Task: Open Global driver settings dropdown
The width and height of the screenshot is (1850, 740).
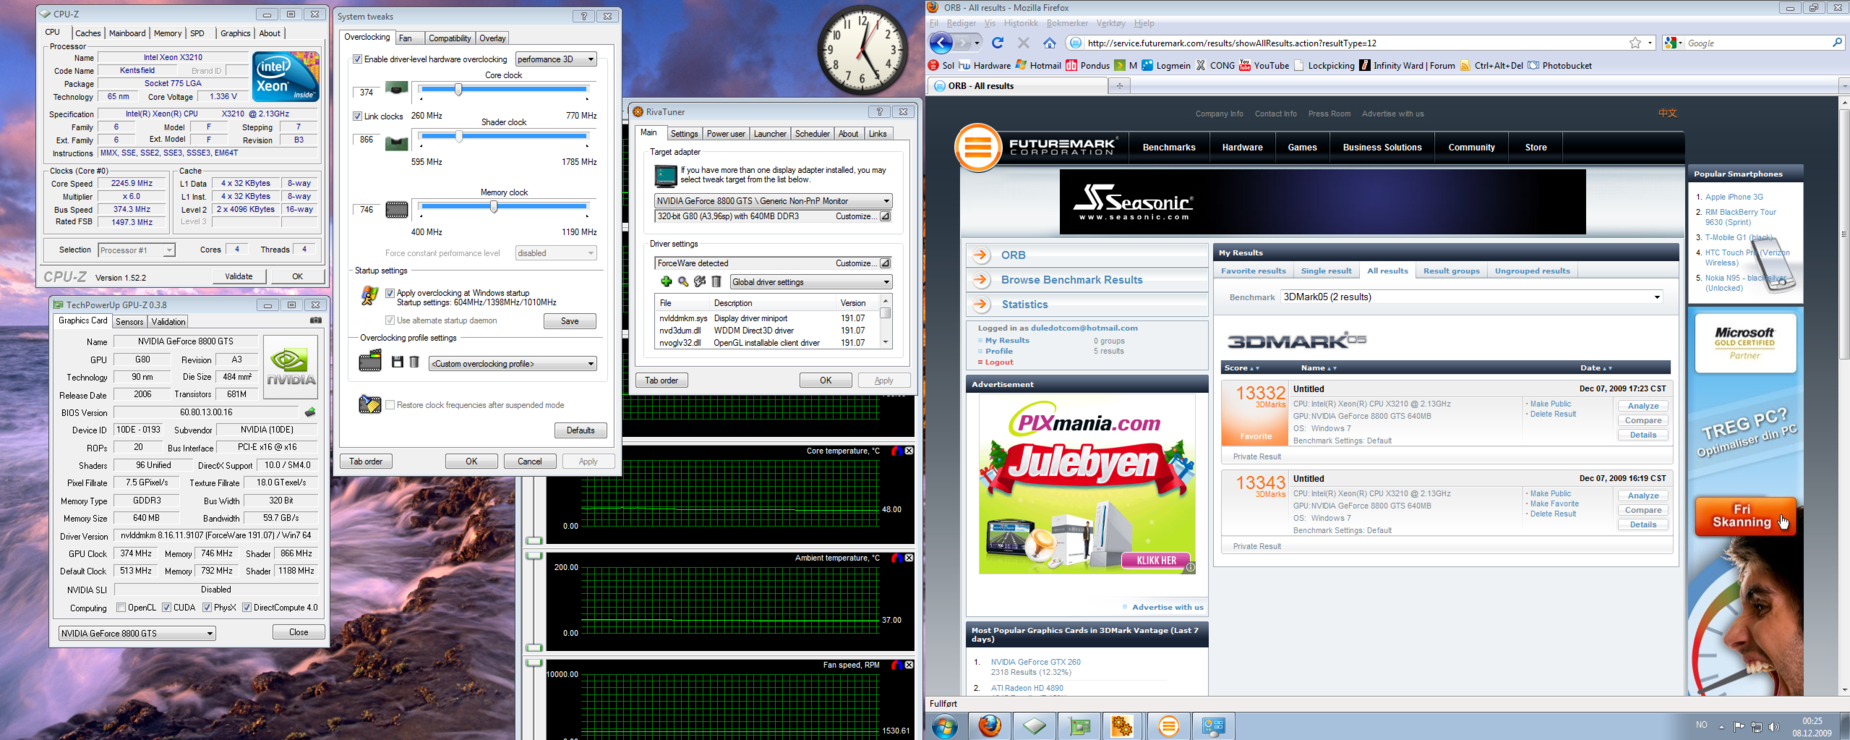Action: coord(810,282)
